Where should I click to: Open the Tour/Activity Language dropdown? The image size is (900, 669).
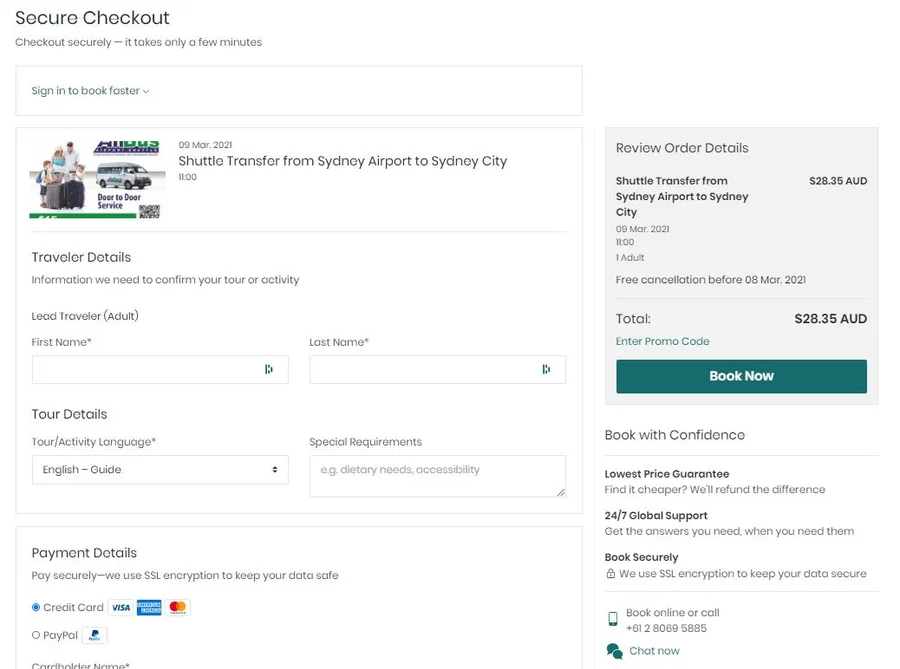160,470
